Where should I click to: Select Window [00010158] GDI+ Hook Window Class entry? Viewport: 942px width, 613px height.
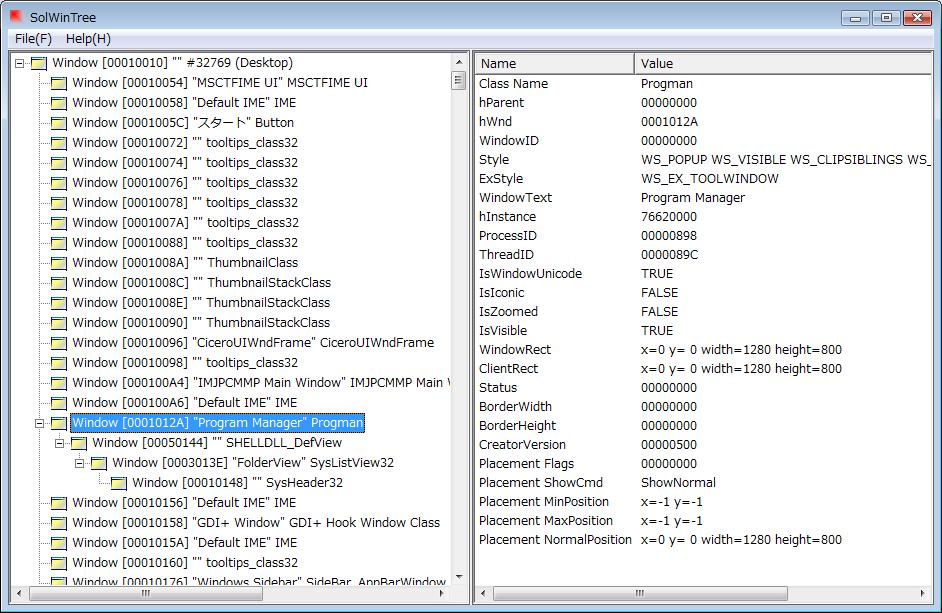[256, 523]
